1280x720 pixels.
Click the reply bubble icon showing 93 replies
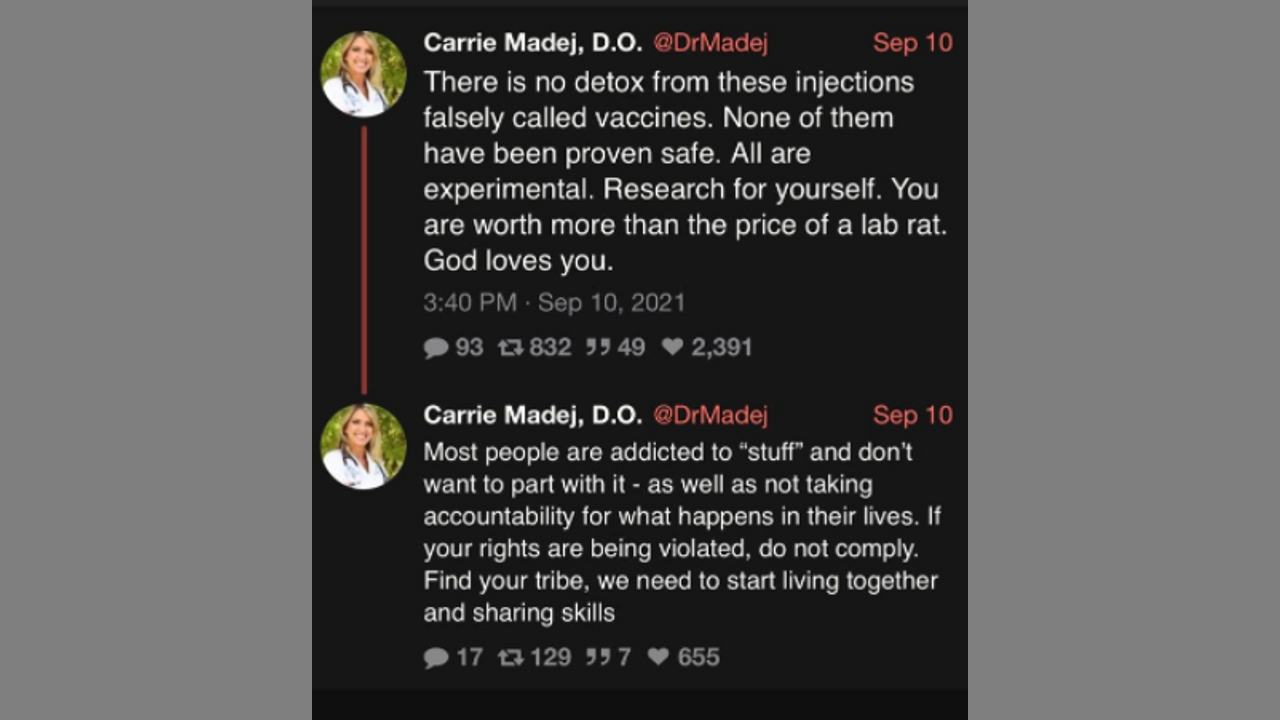436,347
